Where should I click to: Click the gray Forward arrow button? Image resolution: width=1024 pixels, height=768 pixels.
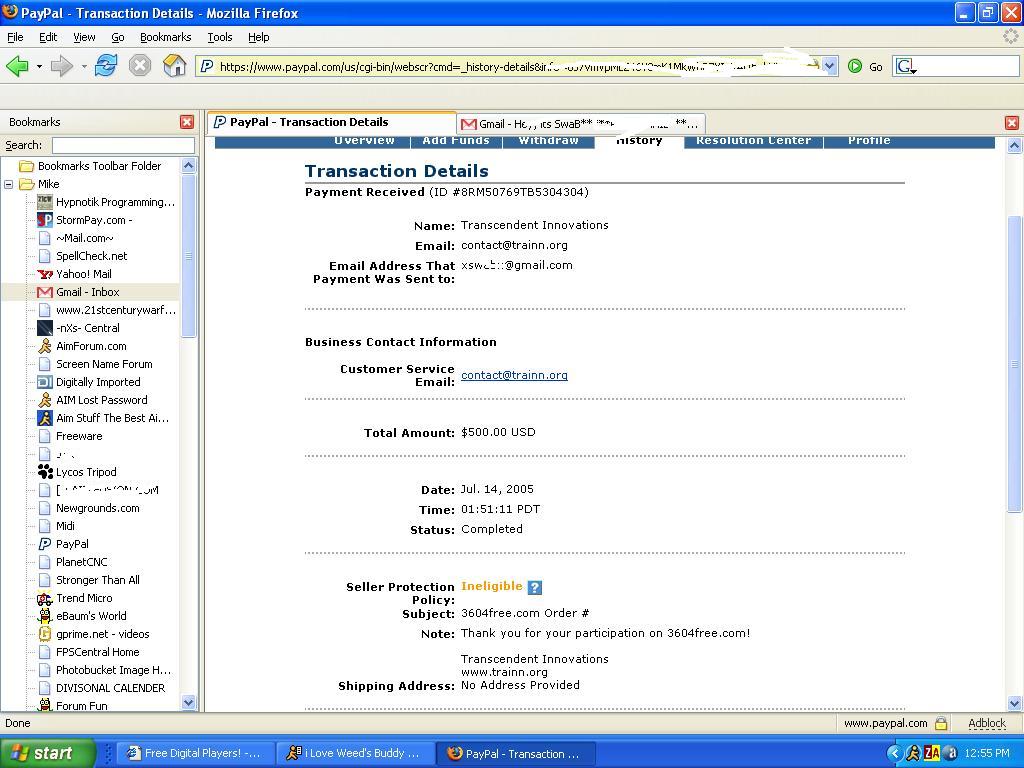(61, 65)
